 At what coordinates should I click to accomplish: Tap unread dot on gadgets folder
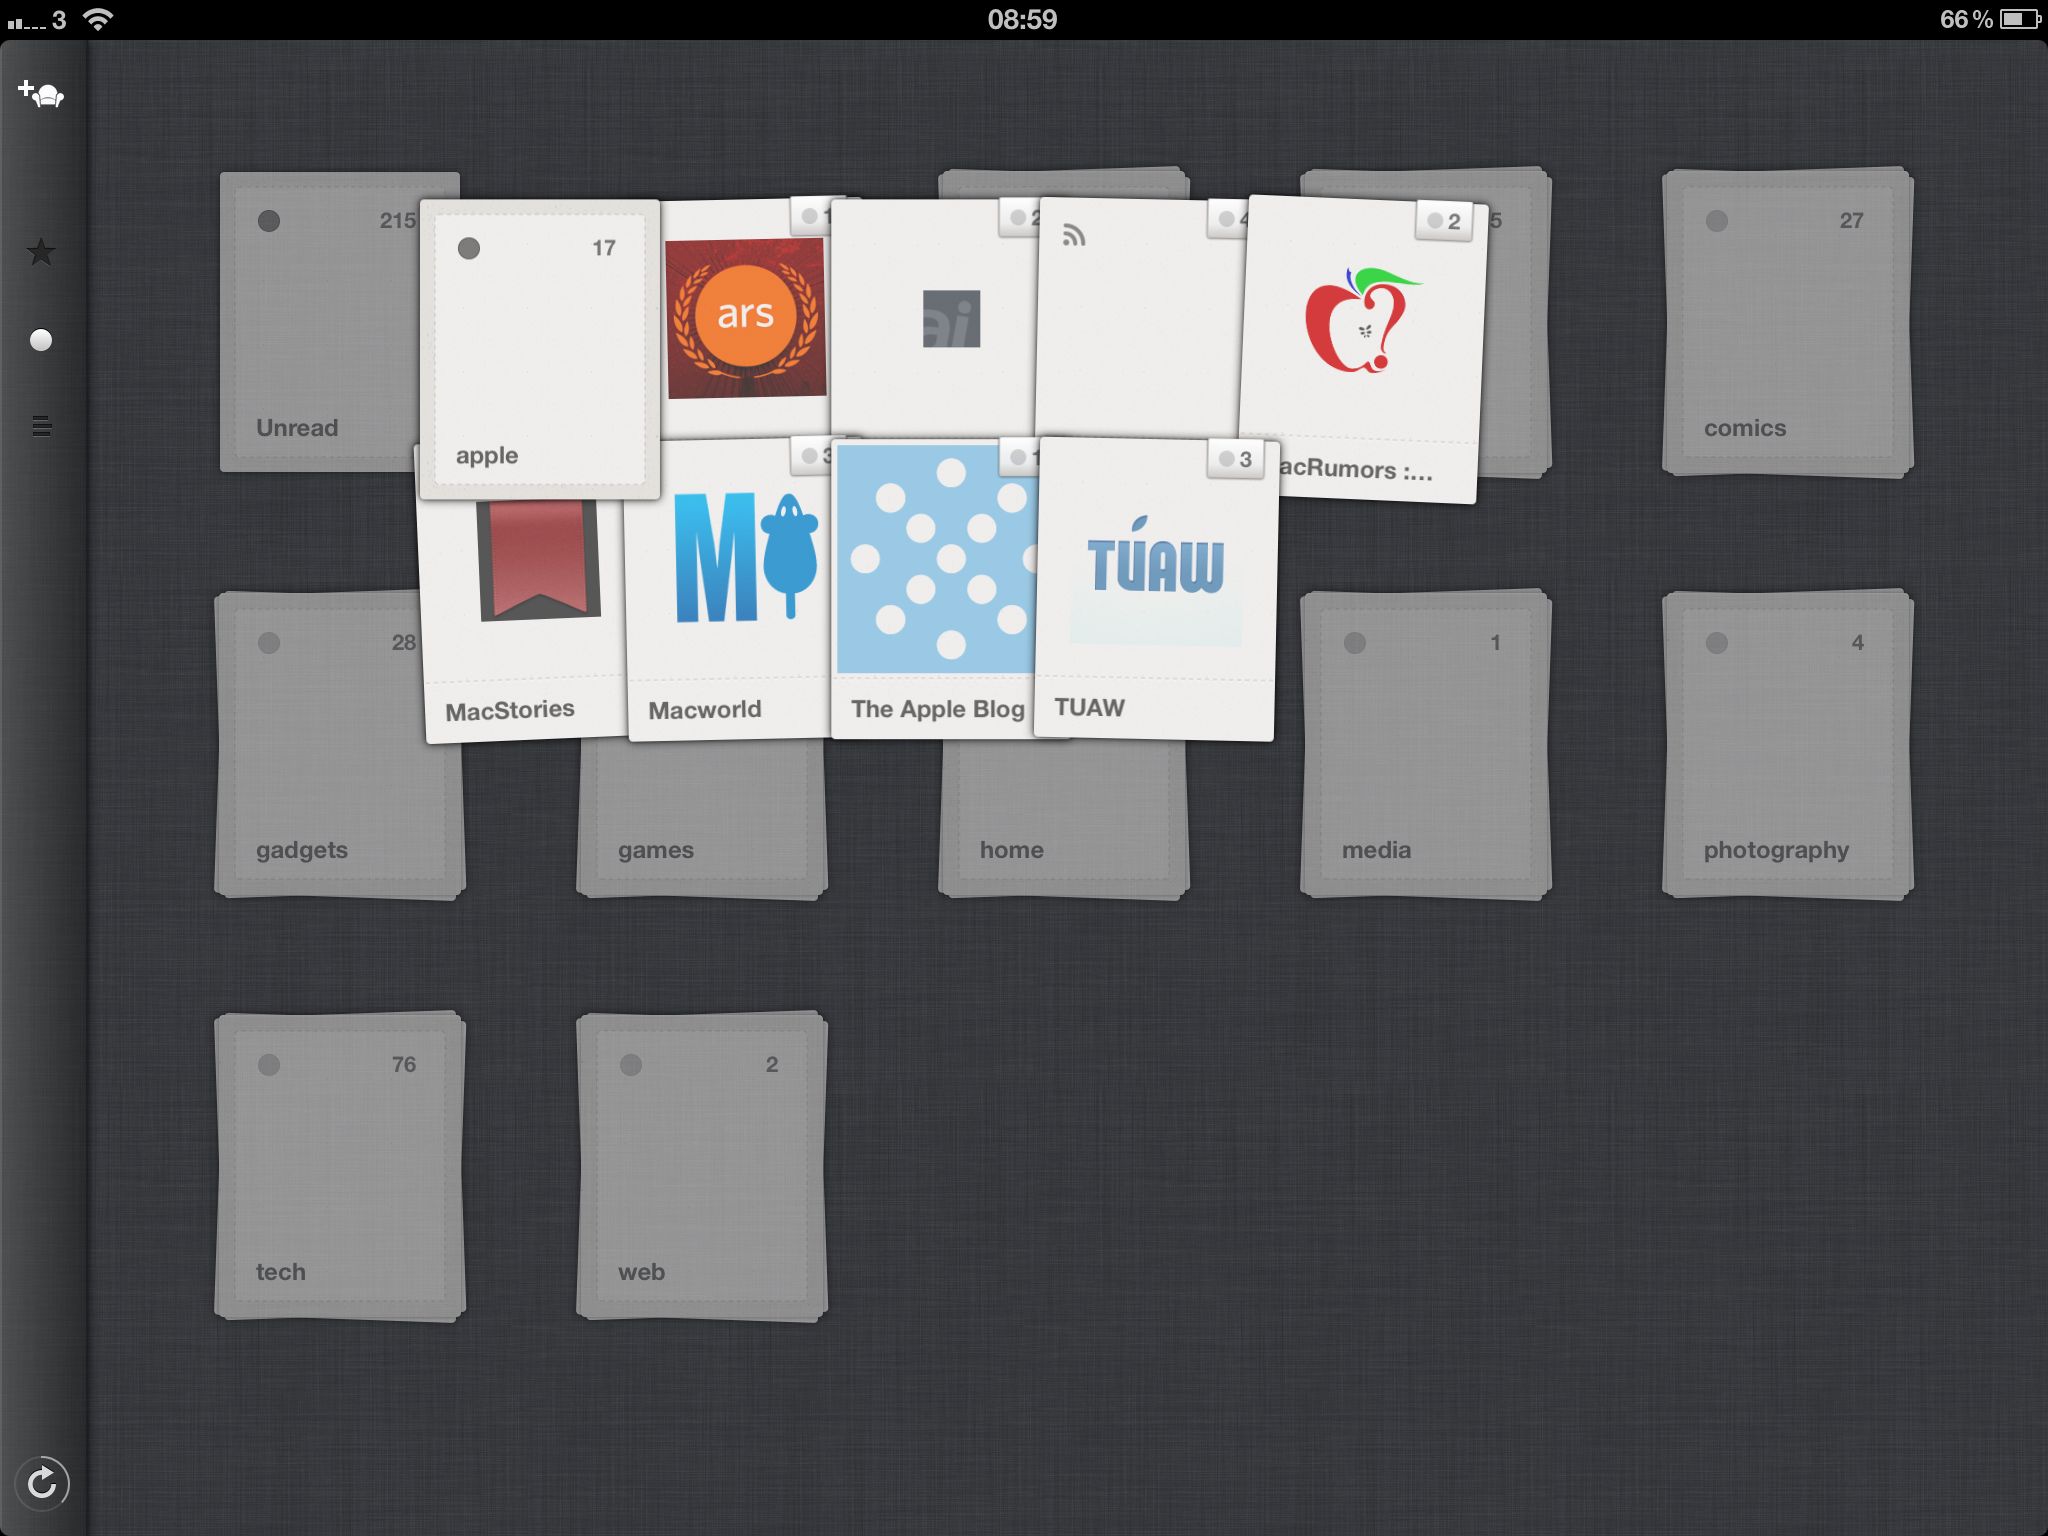(269, 643)
